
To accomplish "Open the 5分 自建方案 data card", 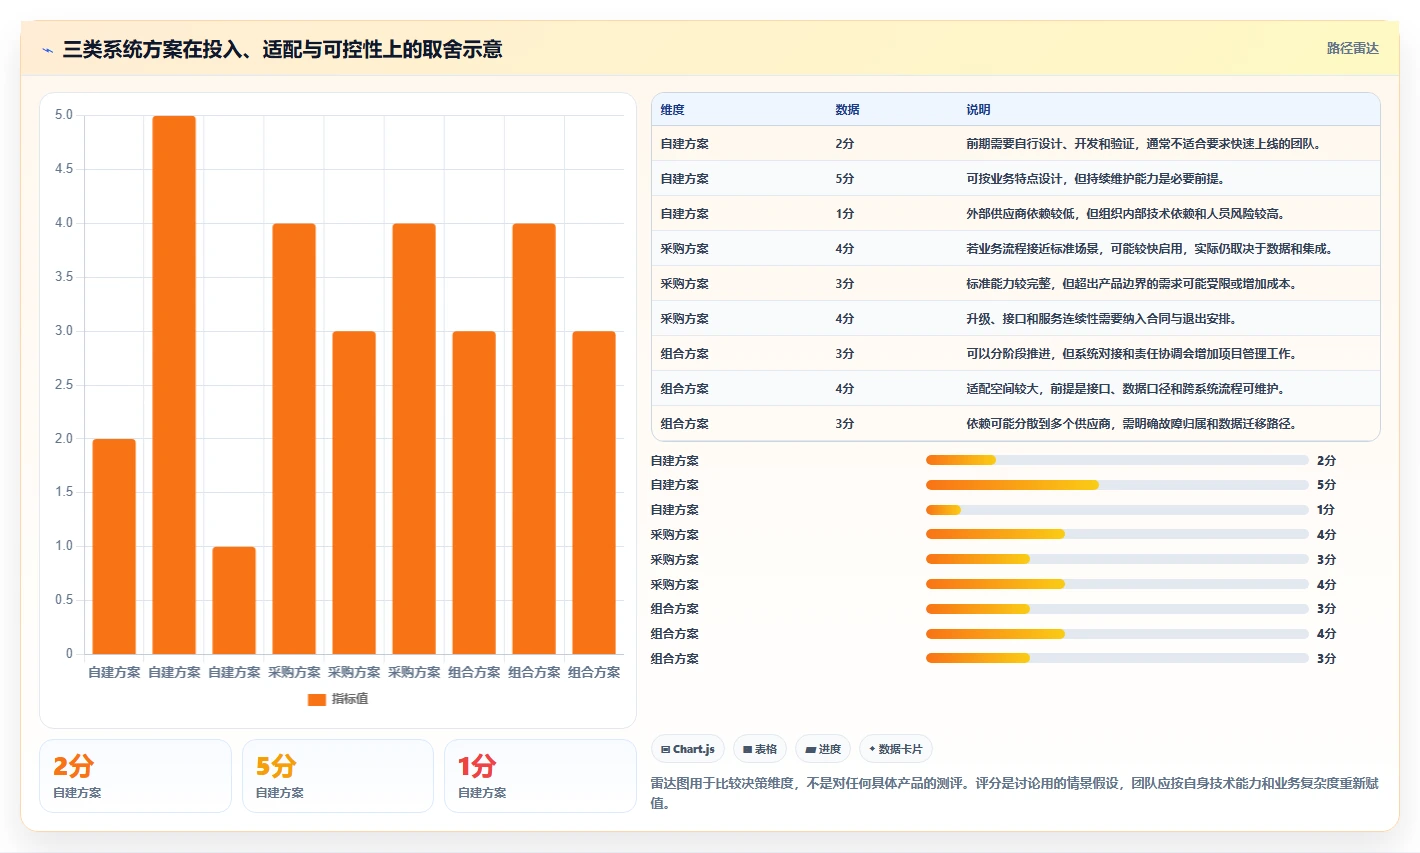I will (x=338, y=776).
